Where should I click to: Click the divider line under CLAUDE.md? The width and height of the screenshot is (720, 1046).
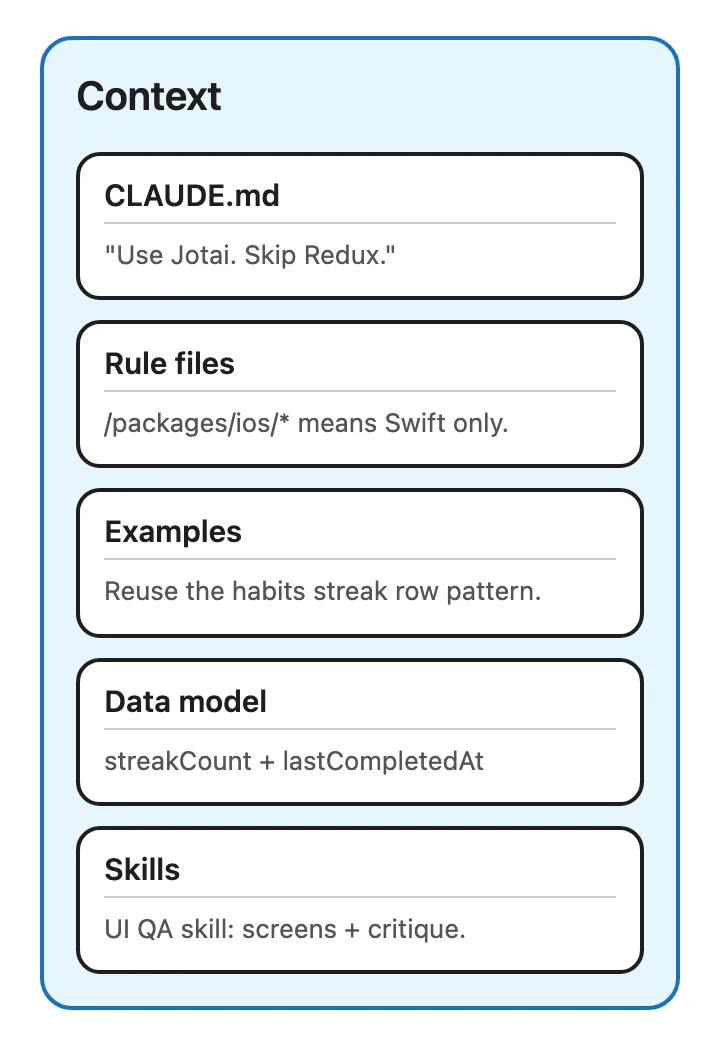[x=360, y=223]
